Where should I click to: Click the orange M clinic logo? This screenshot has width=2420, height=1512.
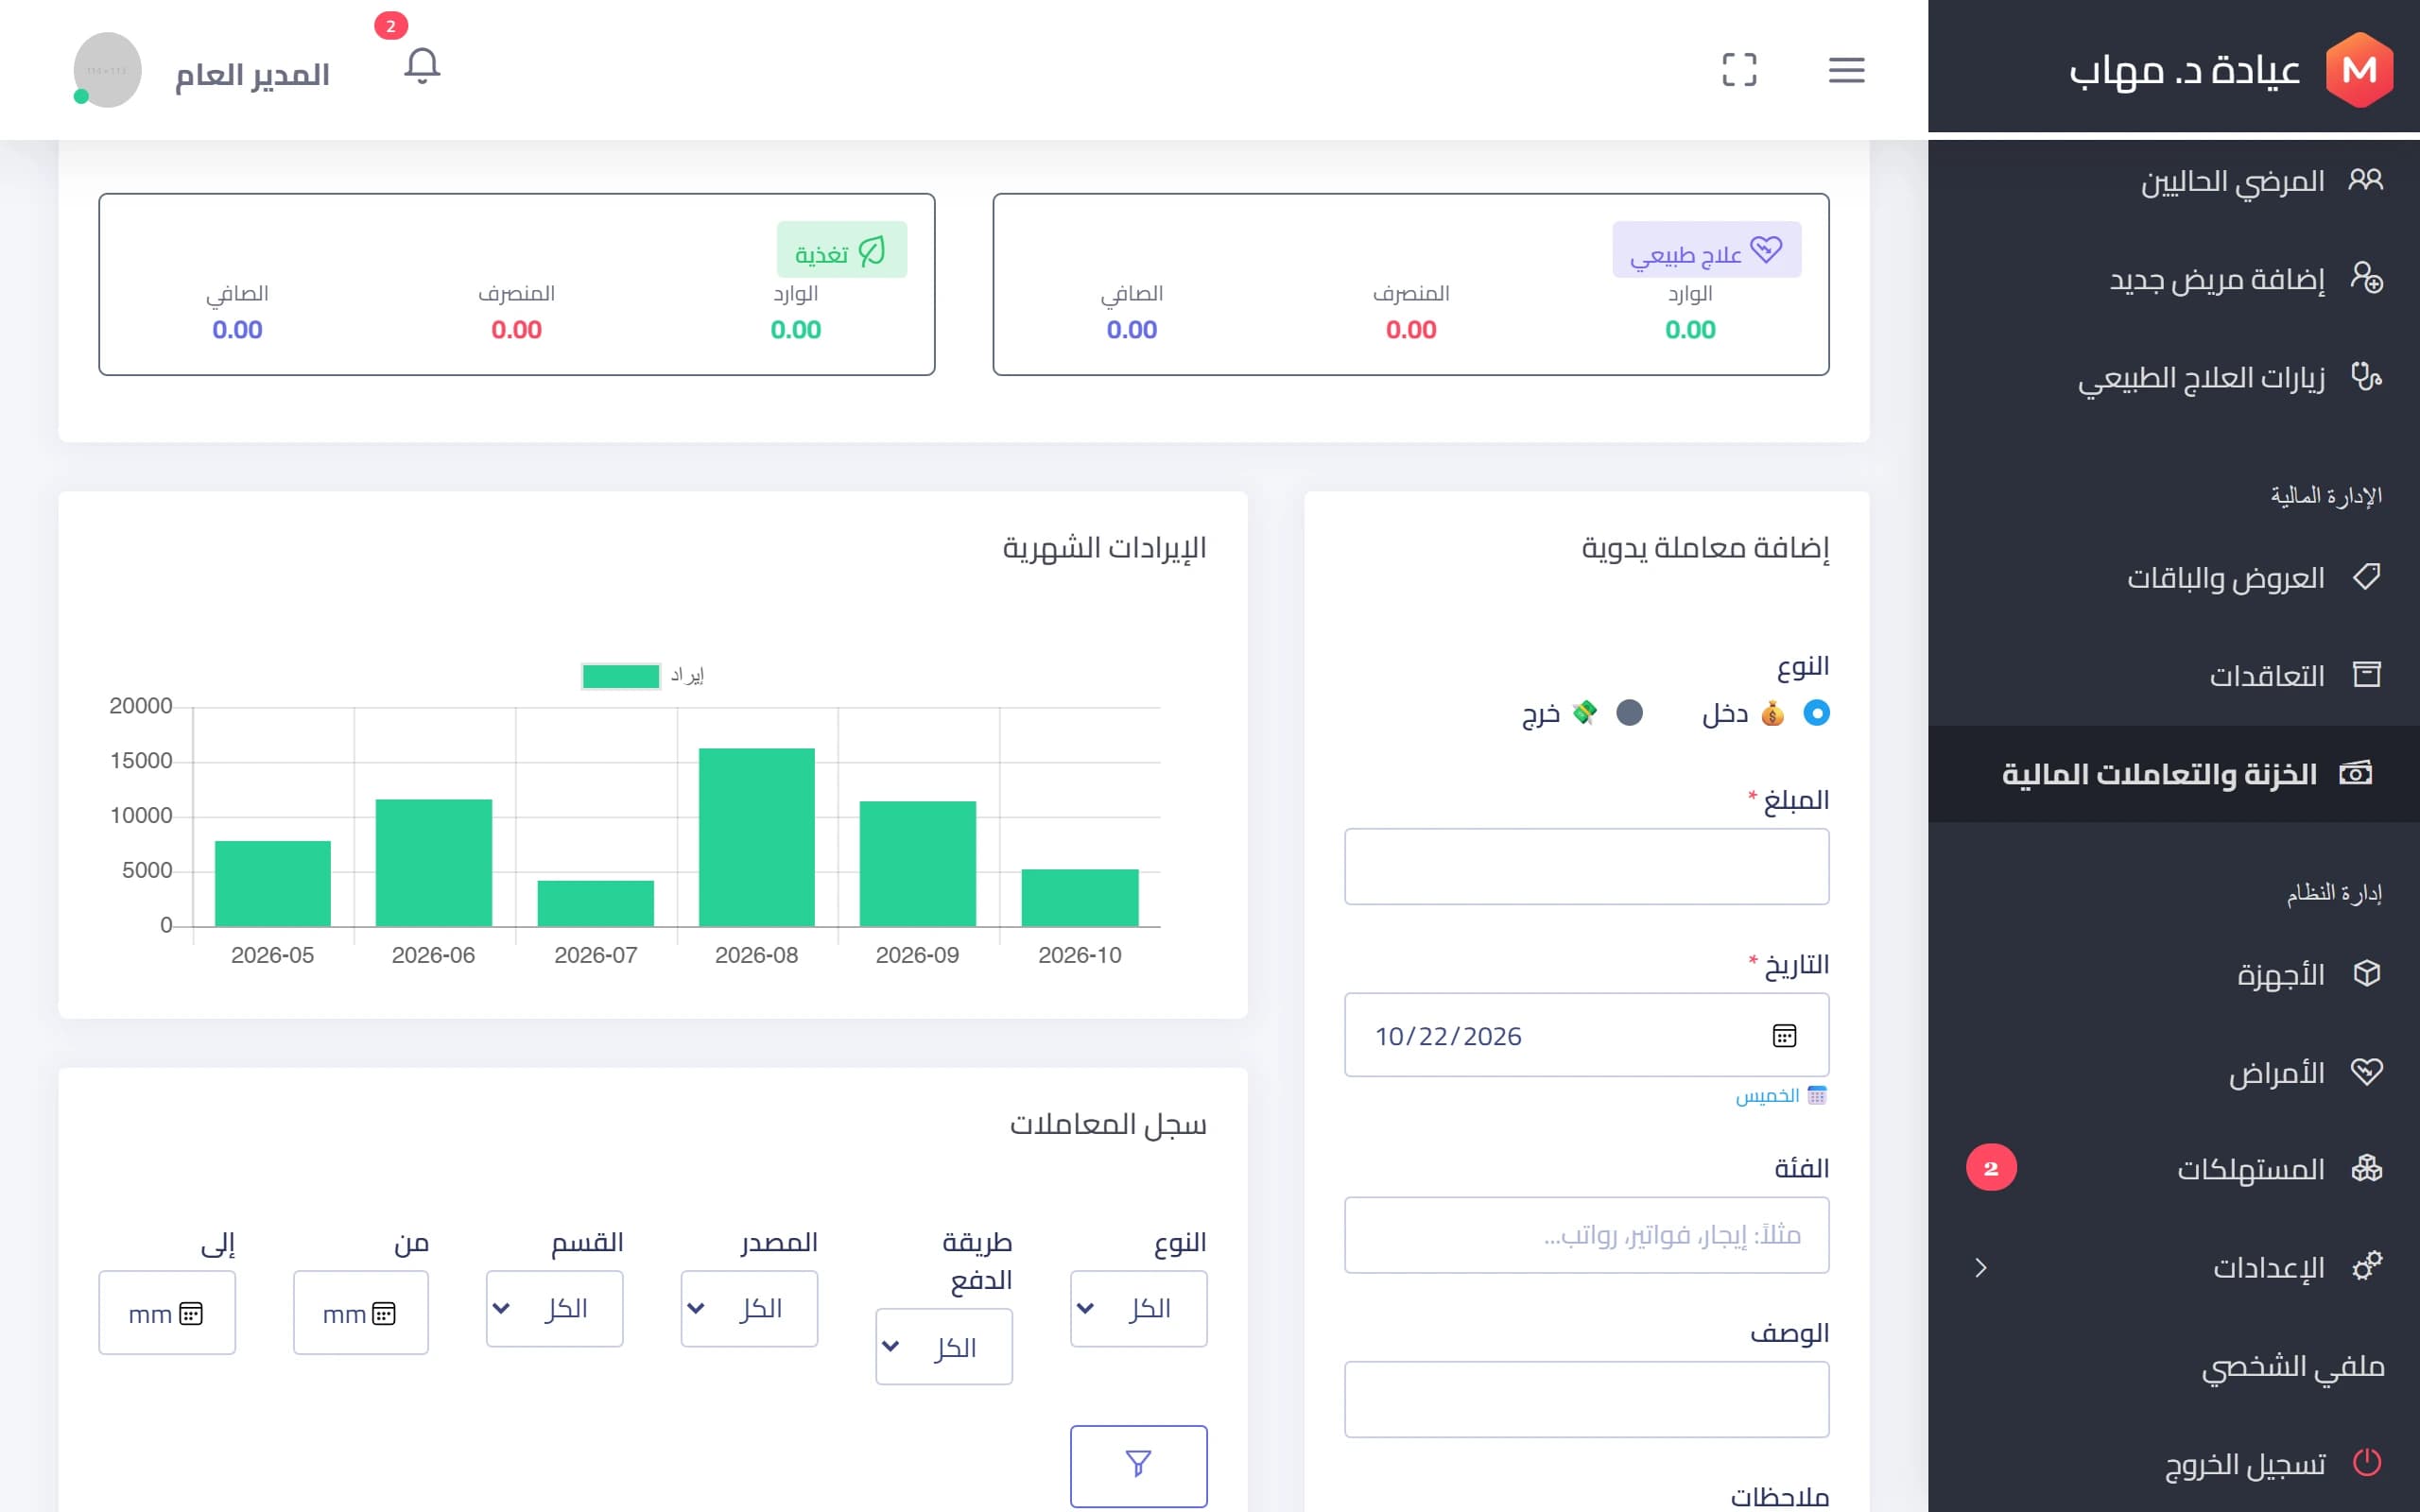(2359, 70)
